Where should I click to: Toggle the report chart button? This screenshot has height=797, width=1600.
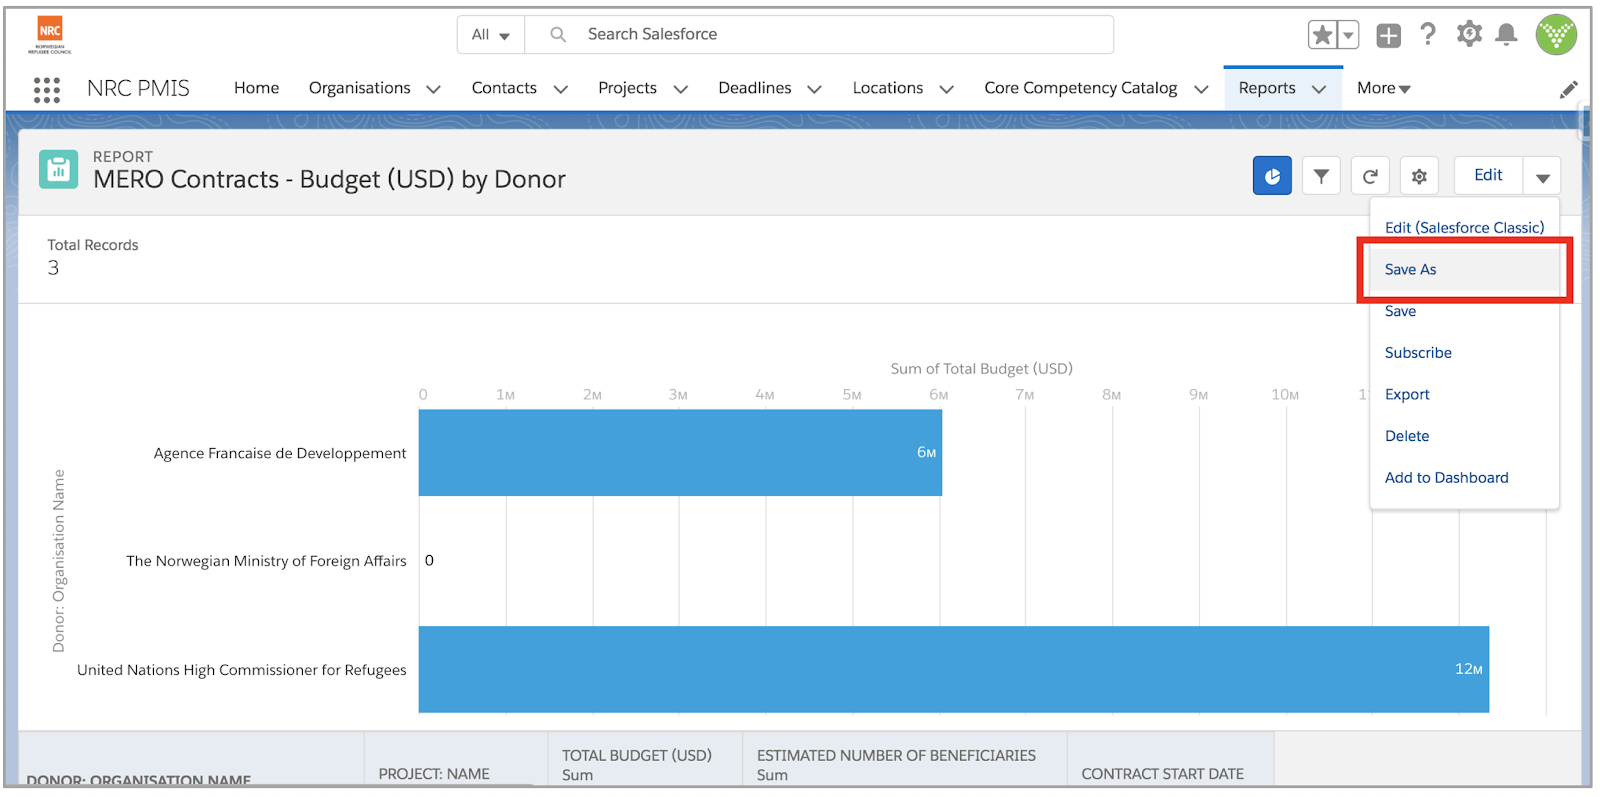[1272, 176]
